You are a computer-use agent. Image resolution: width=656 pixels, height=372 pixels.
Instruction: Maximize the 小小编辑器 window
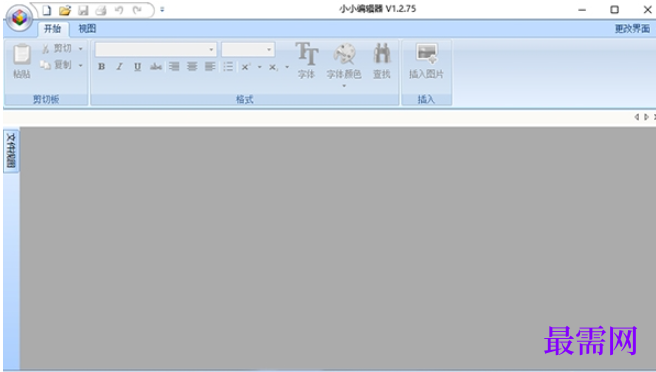(614, 10)
